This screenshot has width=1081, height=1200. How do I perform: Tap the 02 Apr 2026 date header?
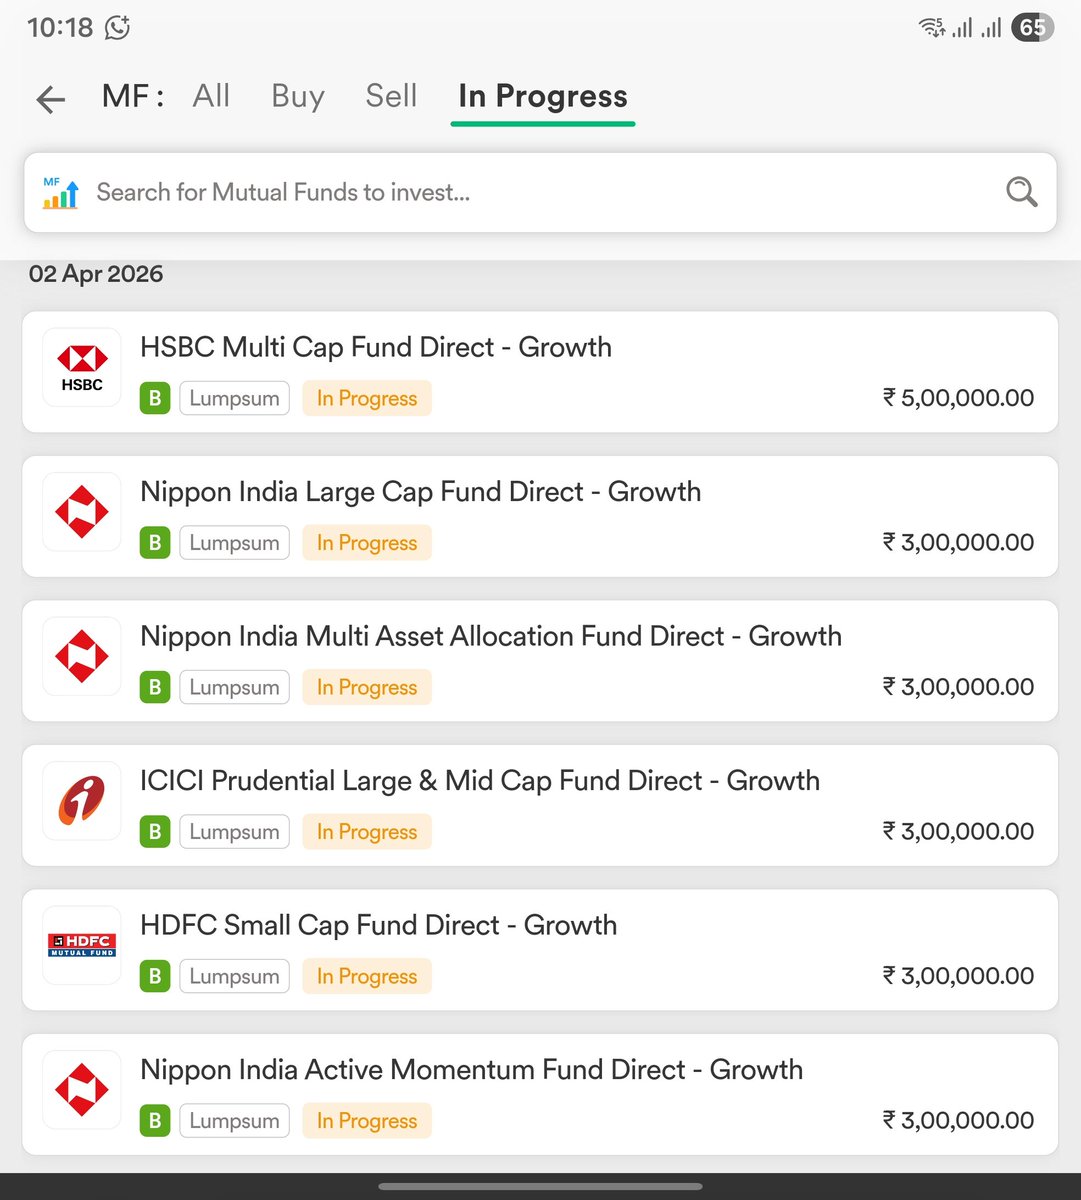(96, 274)
